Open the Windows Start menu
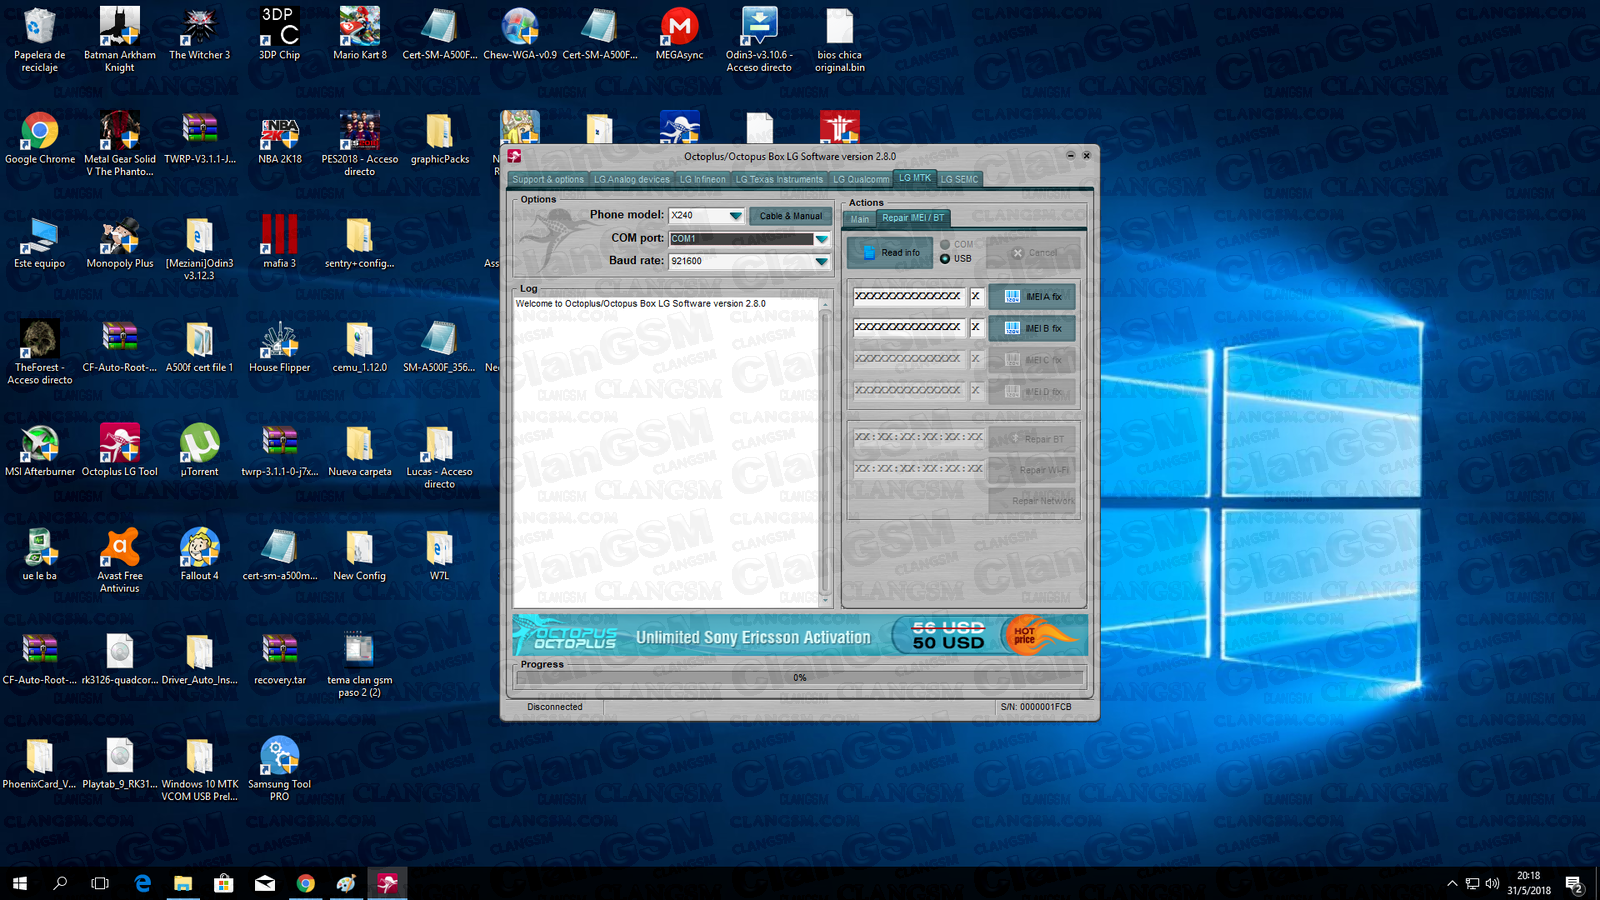Screen dimensions: 1600x900 click(x=20, y=883)
